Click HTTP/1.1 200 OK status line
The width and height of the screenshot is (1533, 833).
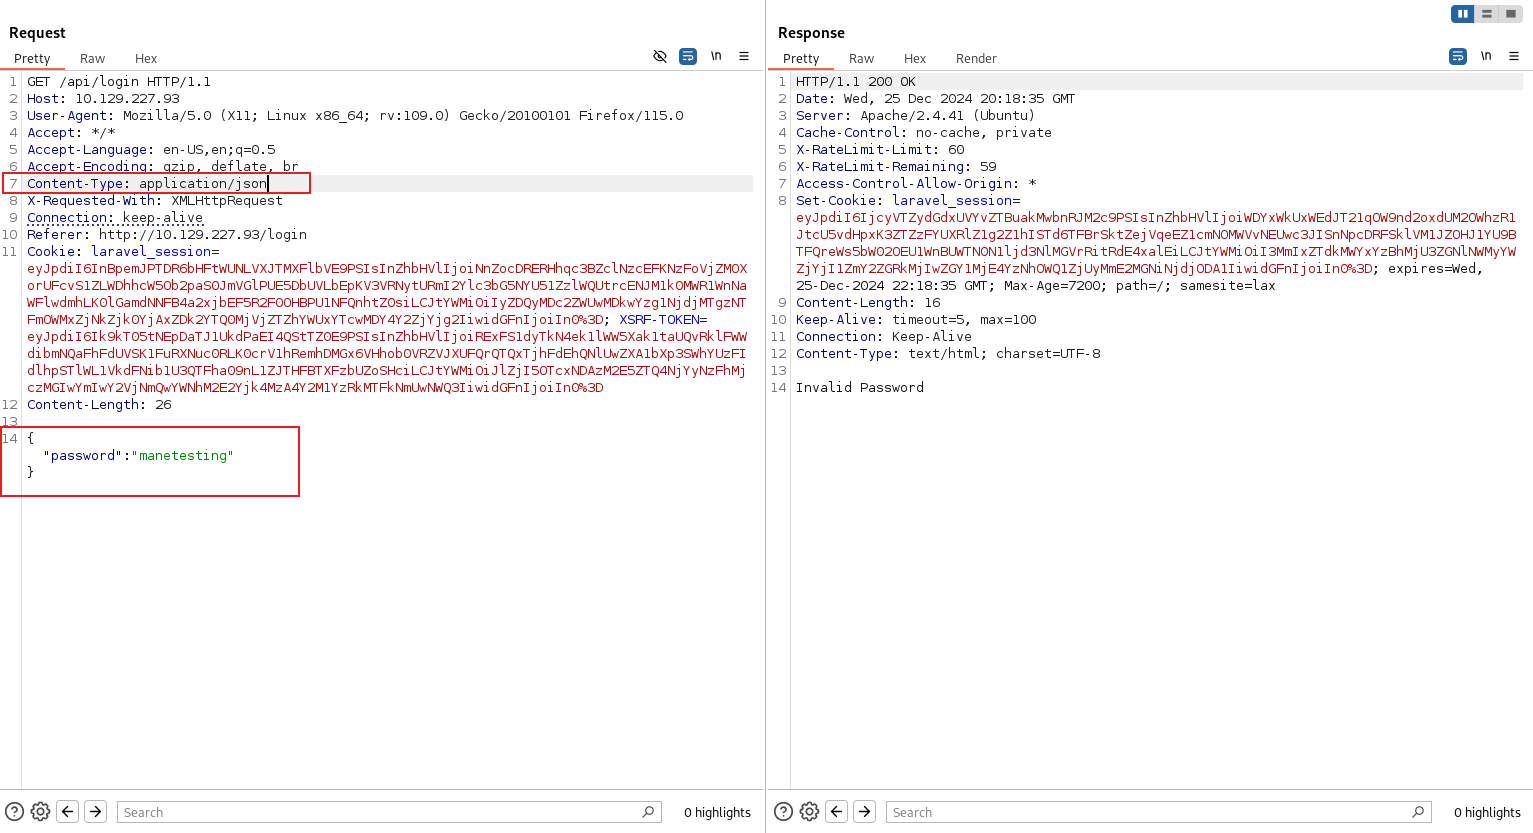pos(856,82)
